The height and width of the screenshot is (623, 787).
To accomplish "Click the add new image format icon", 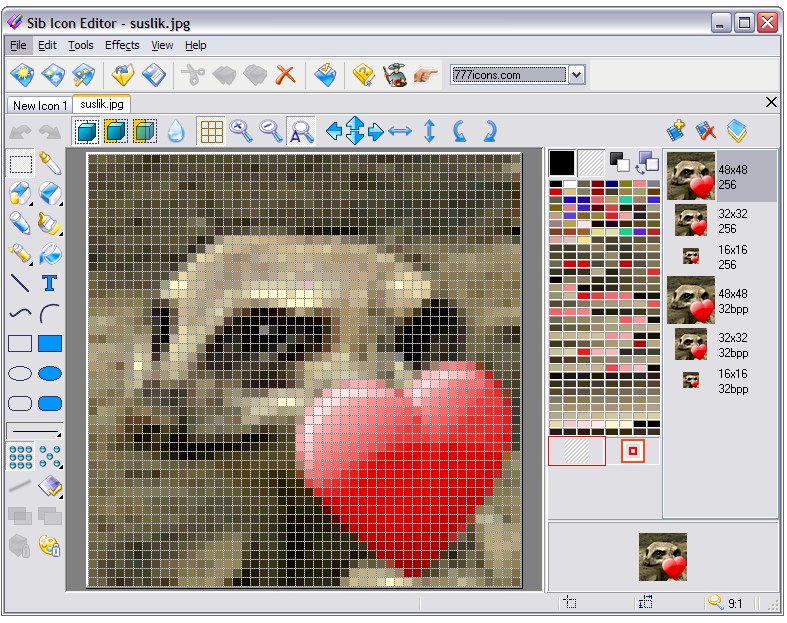I will [676, 131].
